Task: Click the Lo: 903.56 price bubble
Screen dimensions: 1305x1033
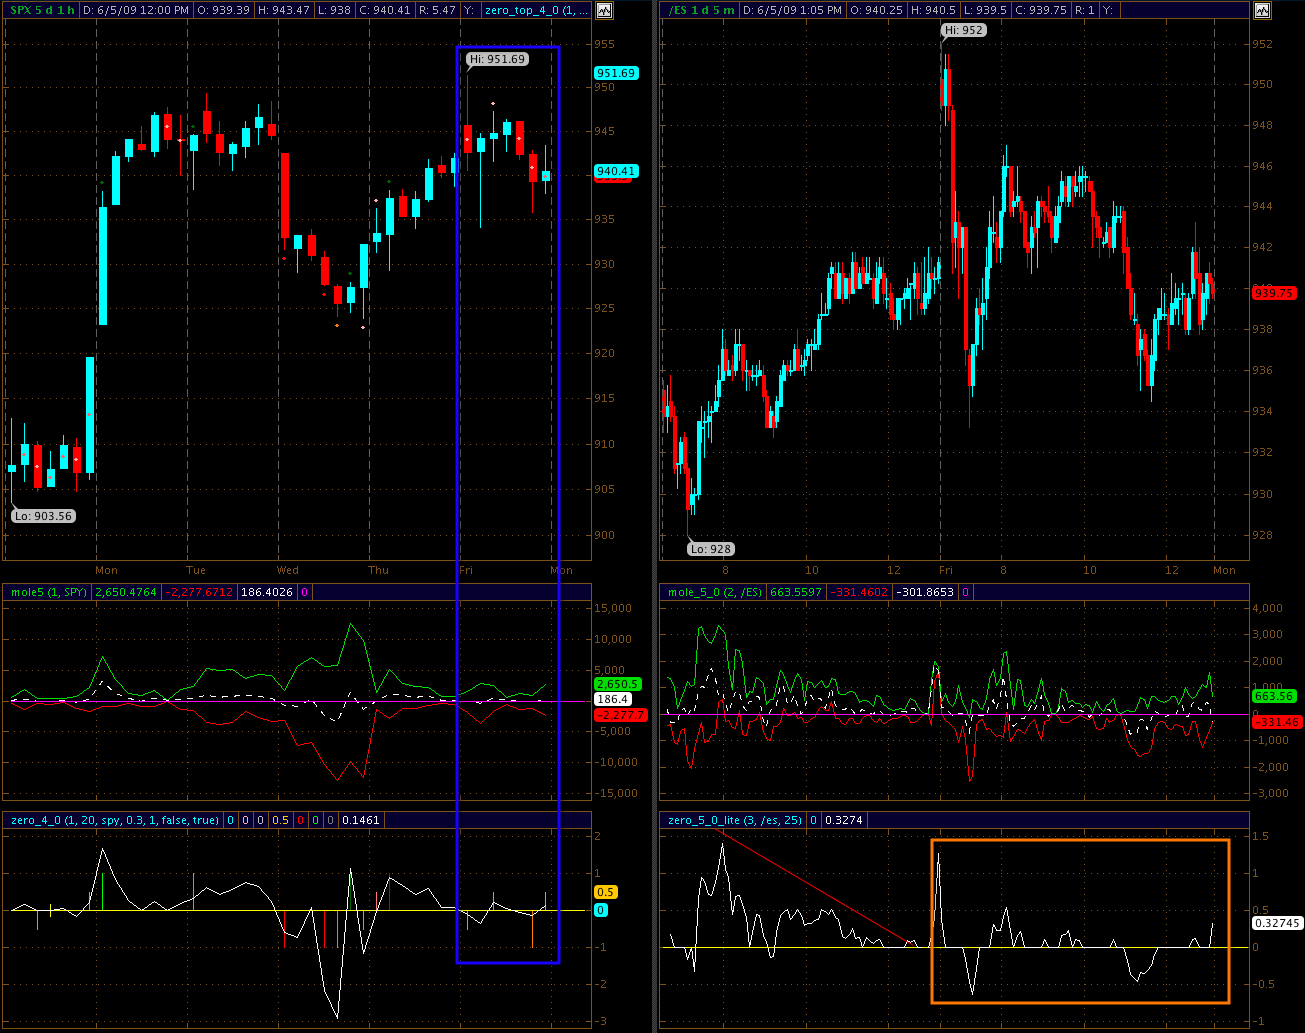Action: coord(42,516)
